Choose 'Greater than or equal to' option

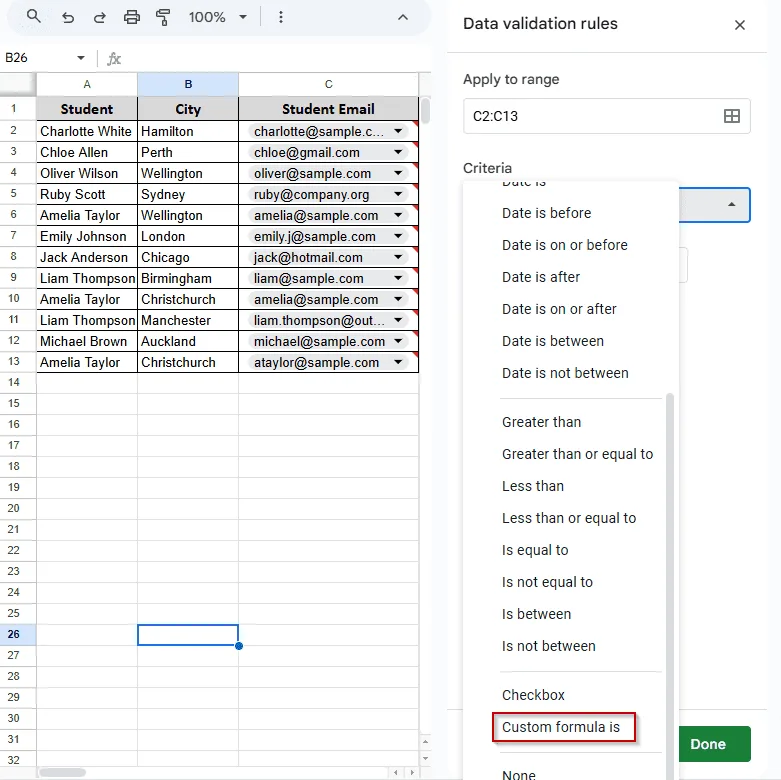coord(577,454)
